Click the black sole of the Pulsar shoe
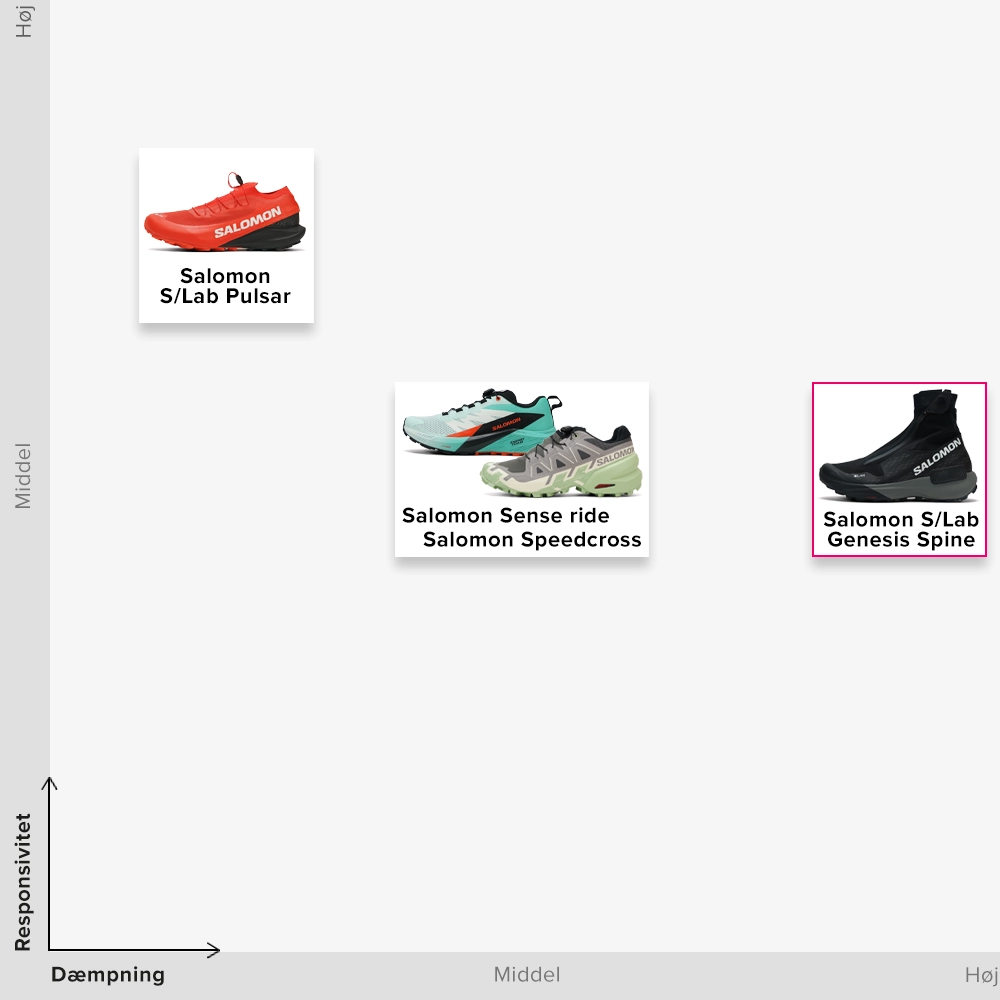Image resolution: width=1000 pixels, height=1000 pixels. 285,235
